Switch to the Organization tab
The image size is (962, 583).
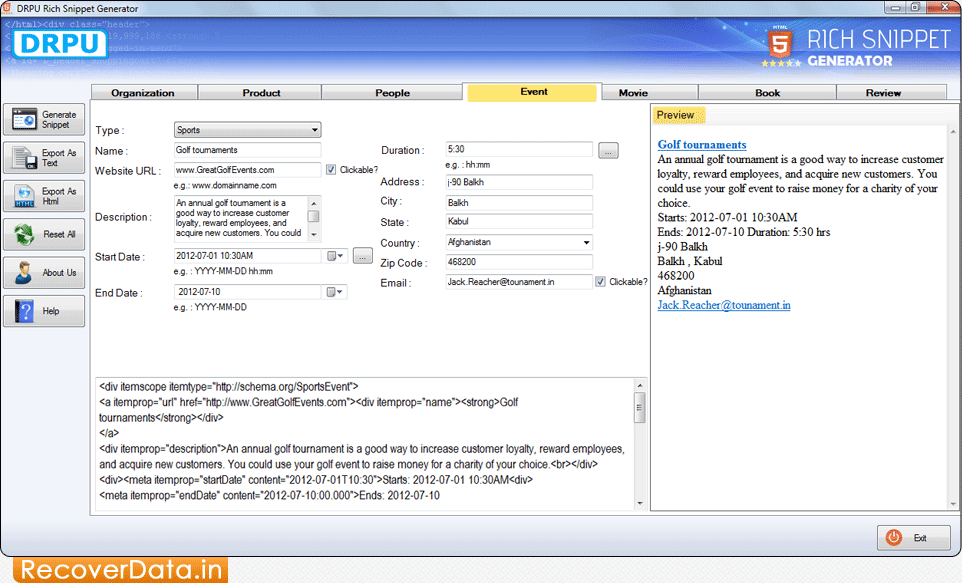click(144, 93)
